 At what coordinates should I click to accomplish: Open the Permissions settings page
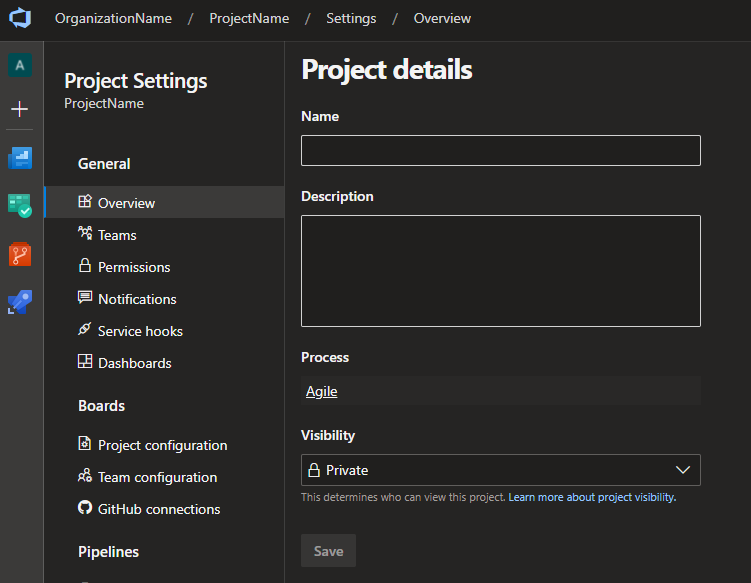(x=134, y=267)
